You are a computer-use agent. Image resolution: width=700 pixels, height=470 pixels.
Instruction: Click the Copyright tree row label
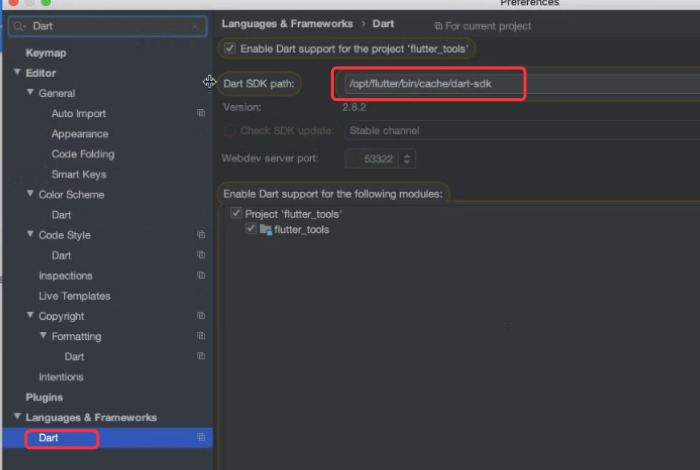(x=61, y=316)
